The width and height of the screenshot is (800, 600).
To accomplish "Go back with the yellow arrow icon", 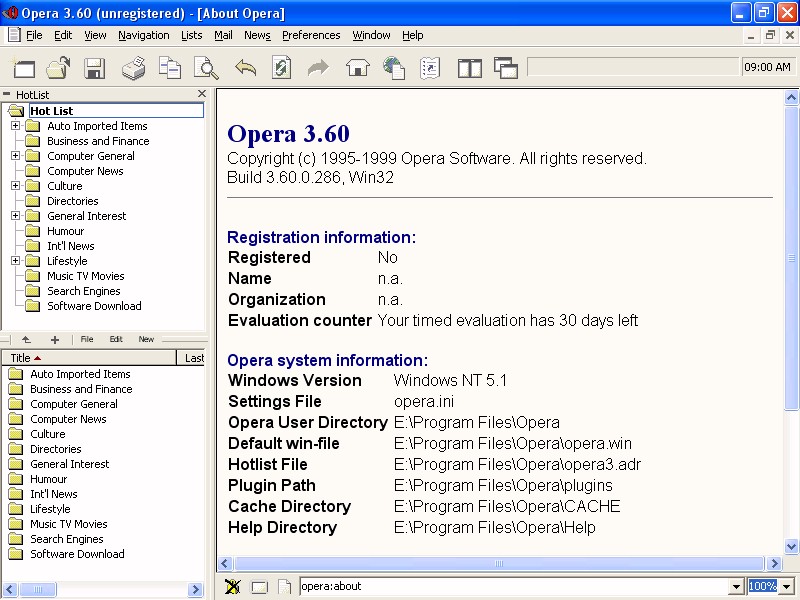I will coord(245,67).
